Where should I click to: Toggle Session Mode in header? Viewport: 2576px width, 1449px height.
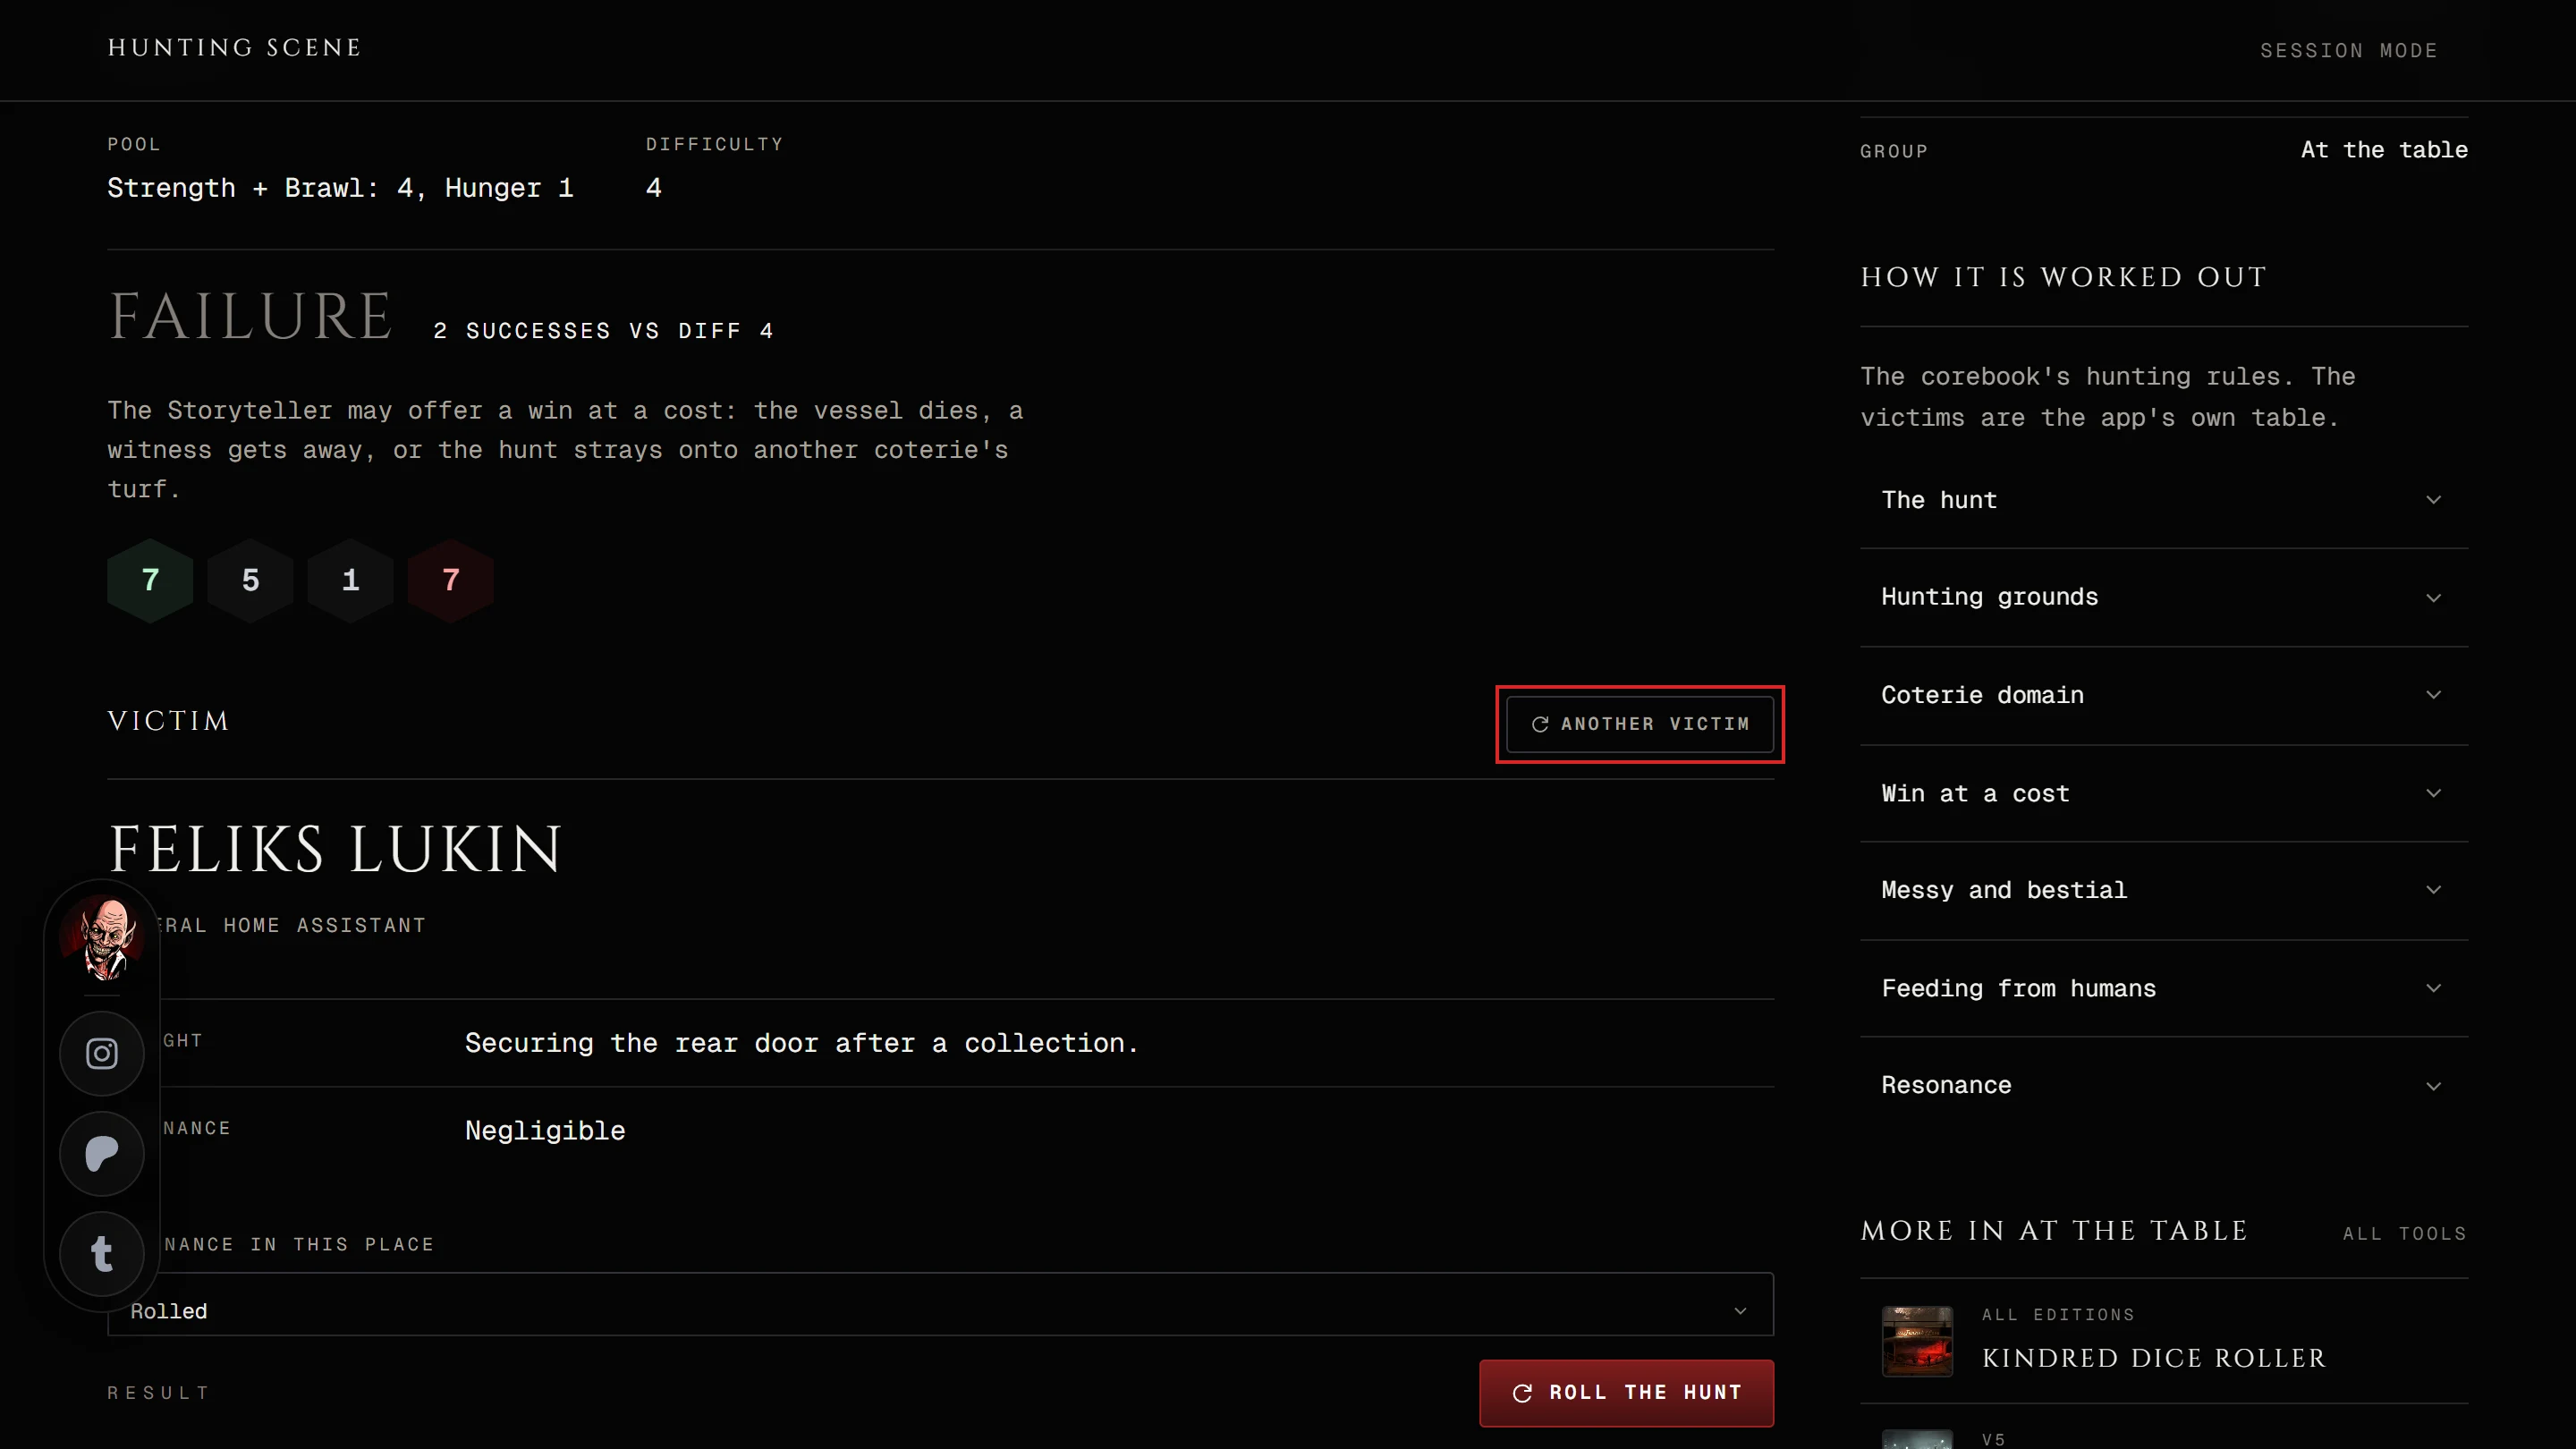(x=2348, y=50)
